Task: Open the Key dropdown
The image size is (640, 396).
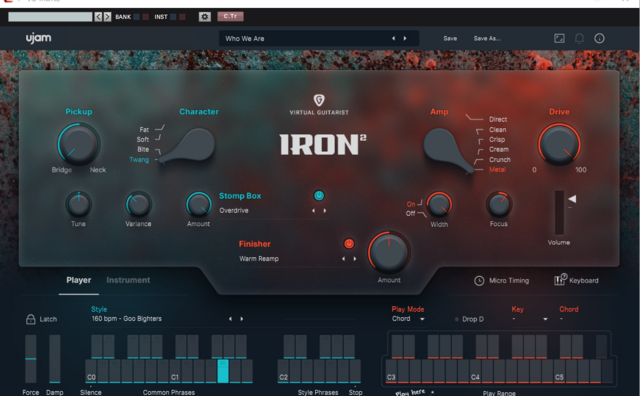Action: [530, 319]
